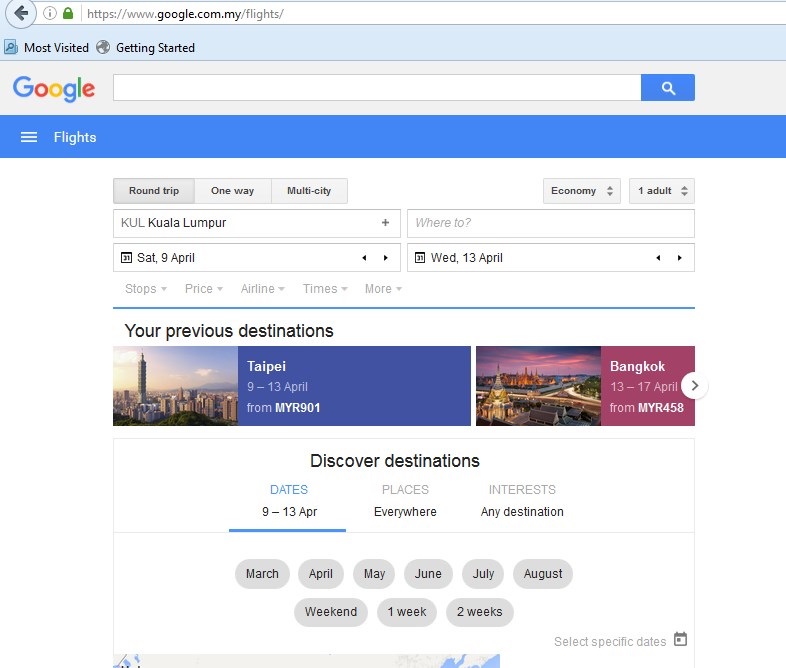Expand the Times filter dropdown
Screen dimensions: 786x668
click(x=325, y=289)
